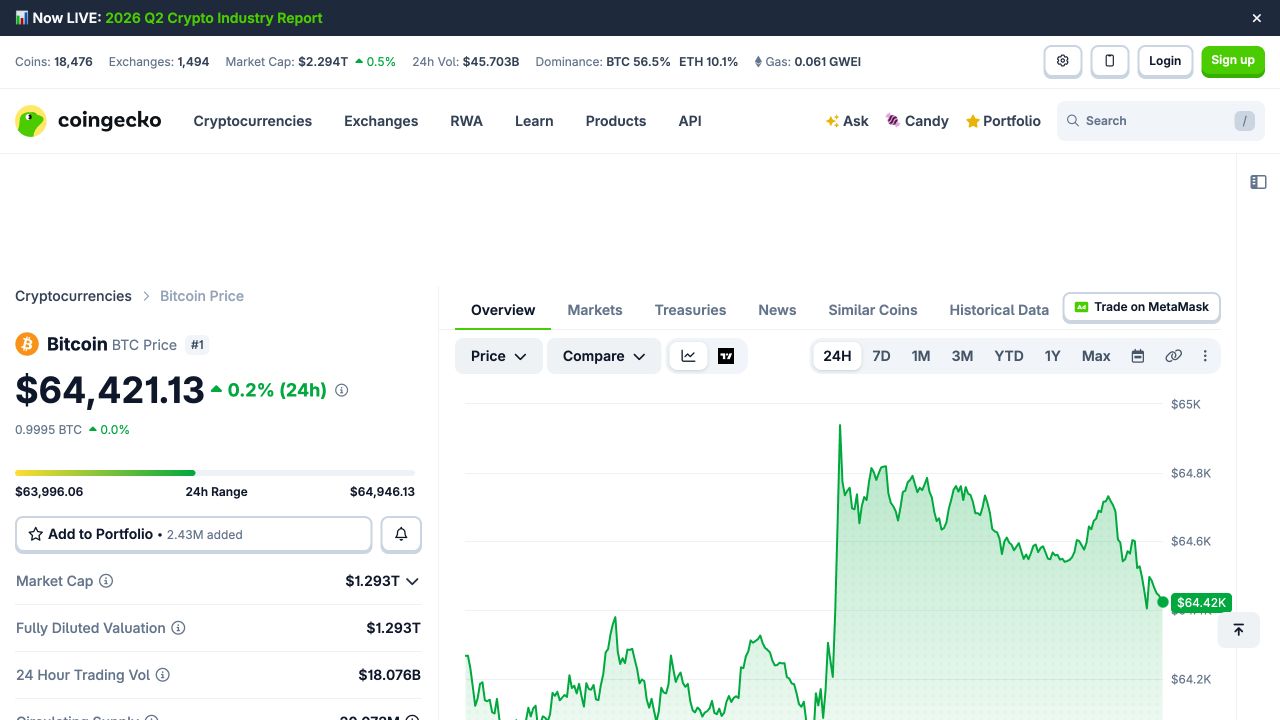The height and width of the screenshot is (720, 1280).
Task: Click Add to Portfolio button
Action: point(194,534)
